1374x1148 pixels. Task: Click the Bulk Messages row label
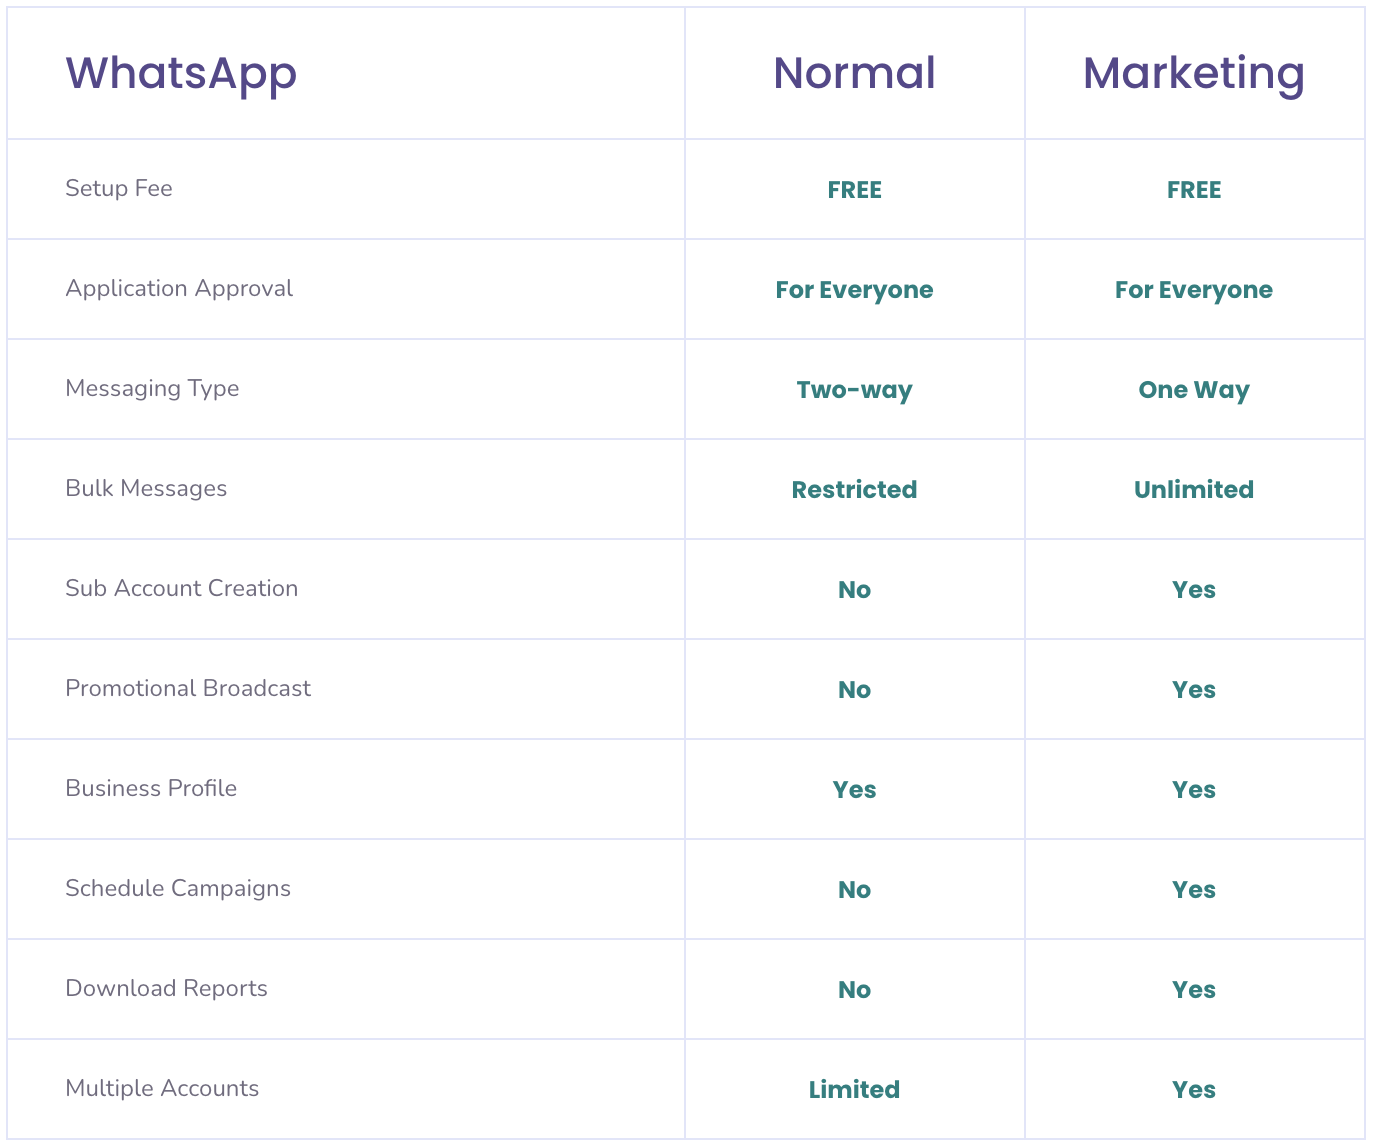(x=146, y=488)
